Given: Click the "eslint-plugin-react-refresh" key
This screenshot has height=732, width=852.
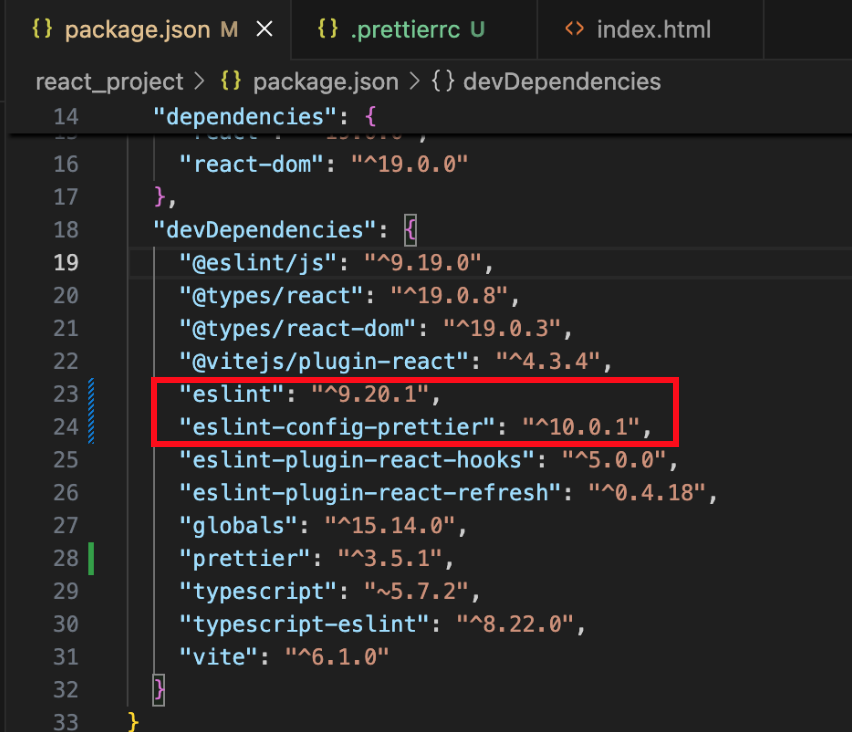Looking at the screenshot, I should [371, 493].
